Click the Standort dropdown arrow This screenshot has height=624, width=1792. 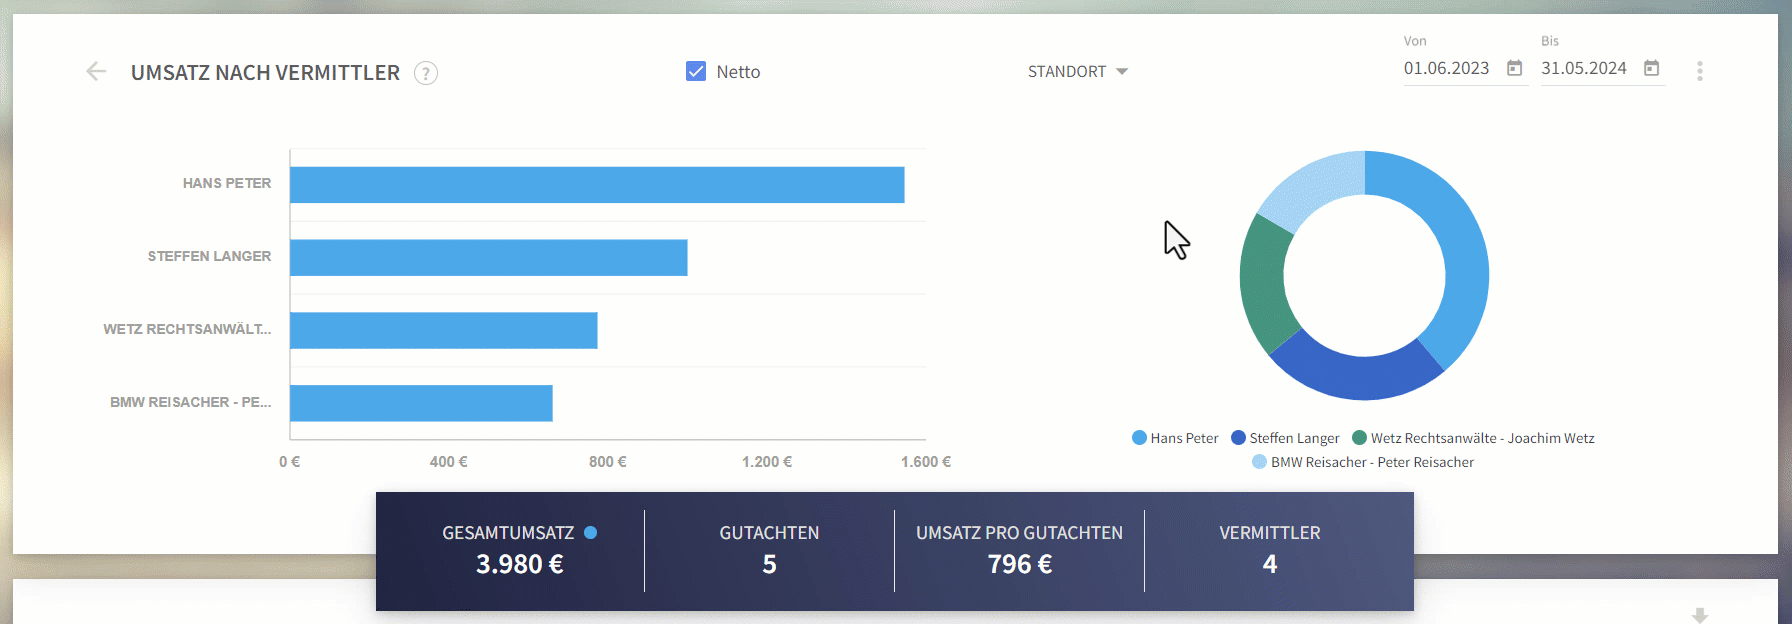tap(1122, 72)
